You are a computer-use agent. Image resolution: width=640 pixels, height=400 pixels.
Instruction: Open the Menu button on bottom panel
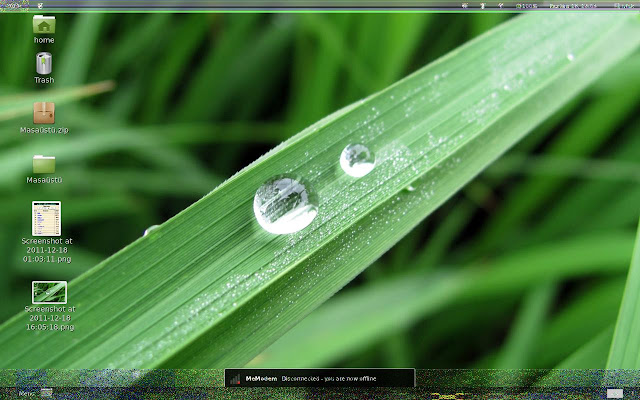tap(27, 394)
